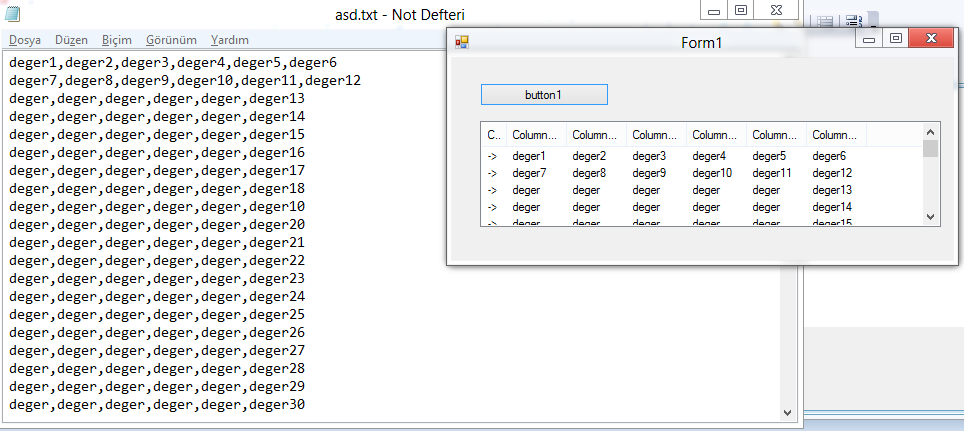Click the column header above deger1
This screenshot has width=964, height=431.
(536, 135)
